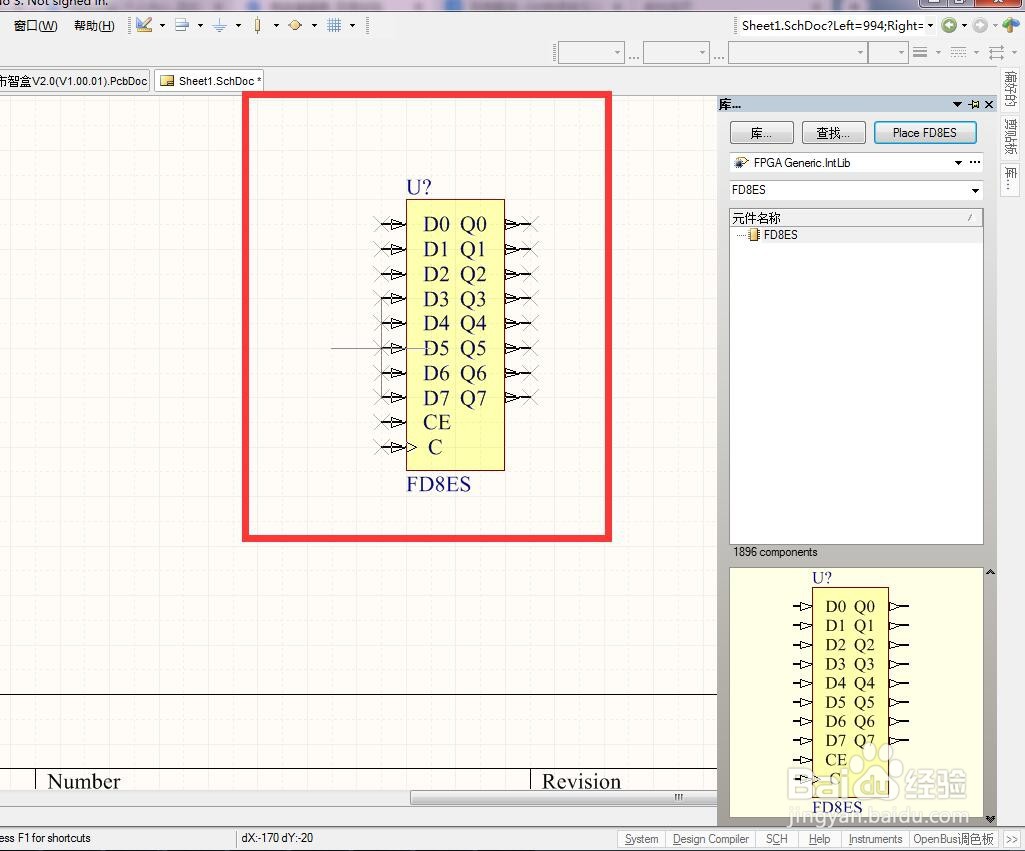
Task: Click the Design Compiler status bar button
Action: [x=711, y=839]
